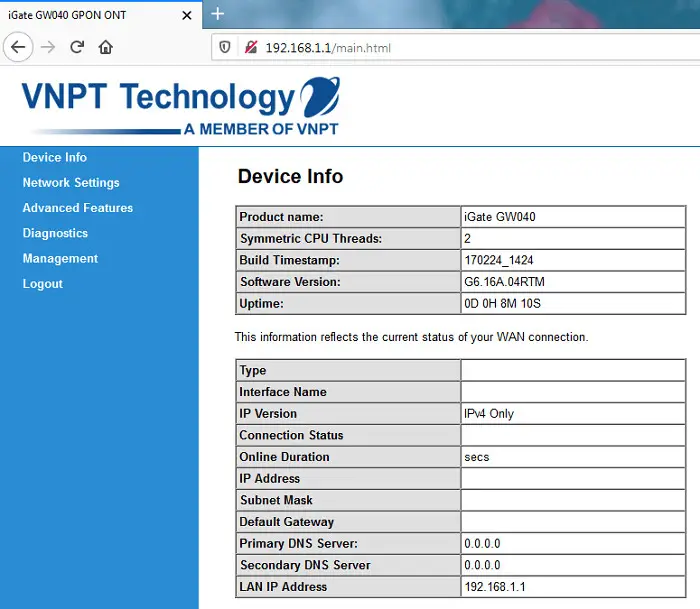The height and width of the screenshot is (609, 700).
Task: Open Diagnostics in the sidebar
Action: tap(55, 233)
